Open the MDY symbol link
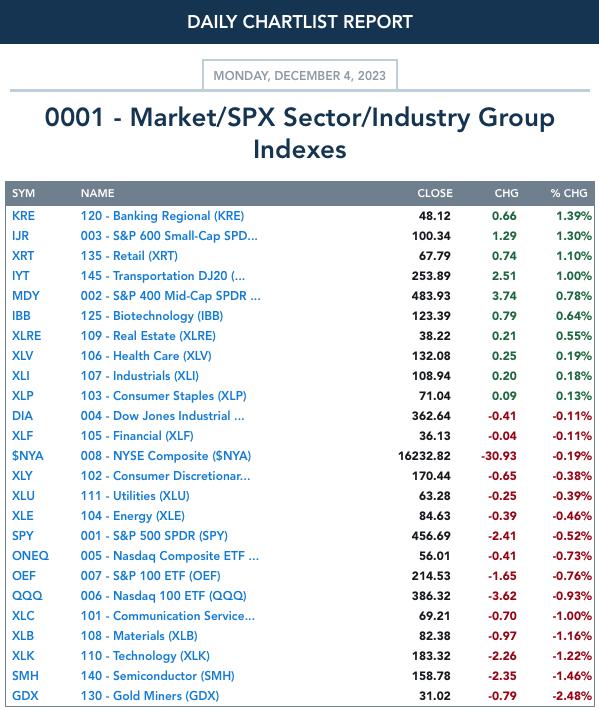599x711 pixels. [x=26, y=296]
